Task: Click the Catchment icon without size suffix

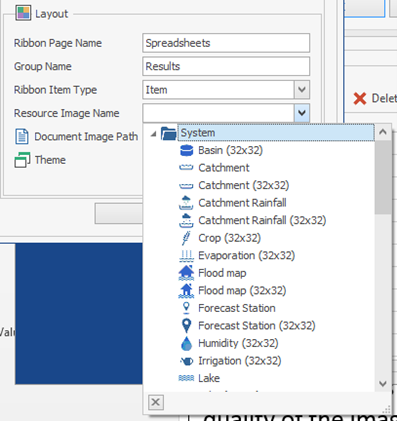Action: (x=186, y=168)
